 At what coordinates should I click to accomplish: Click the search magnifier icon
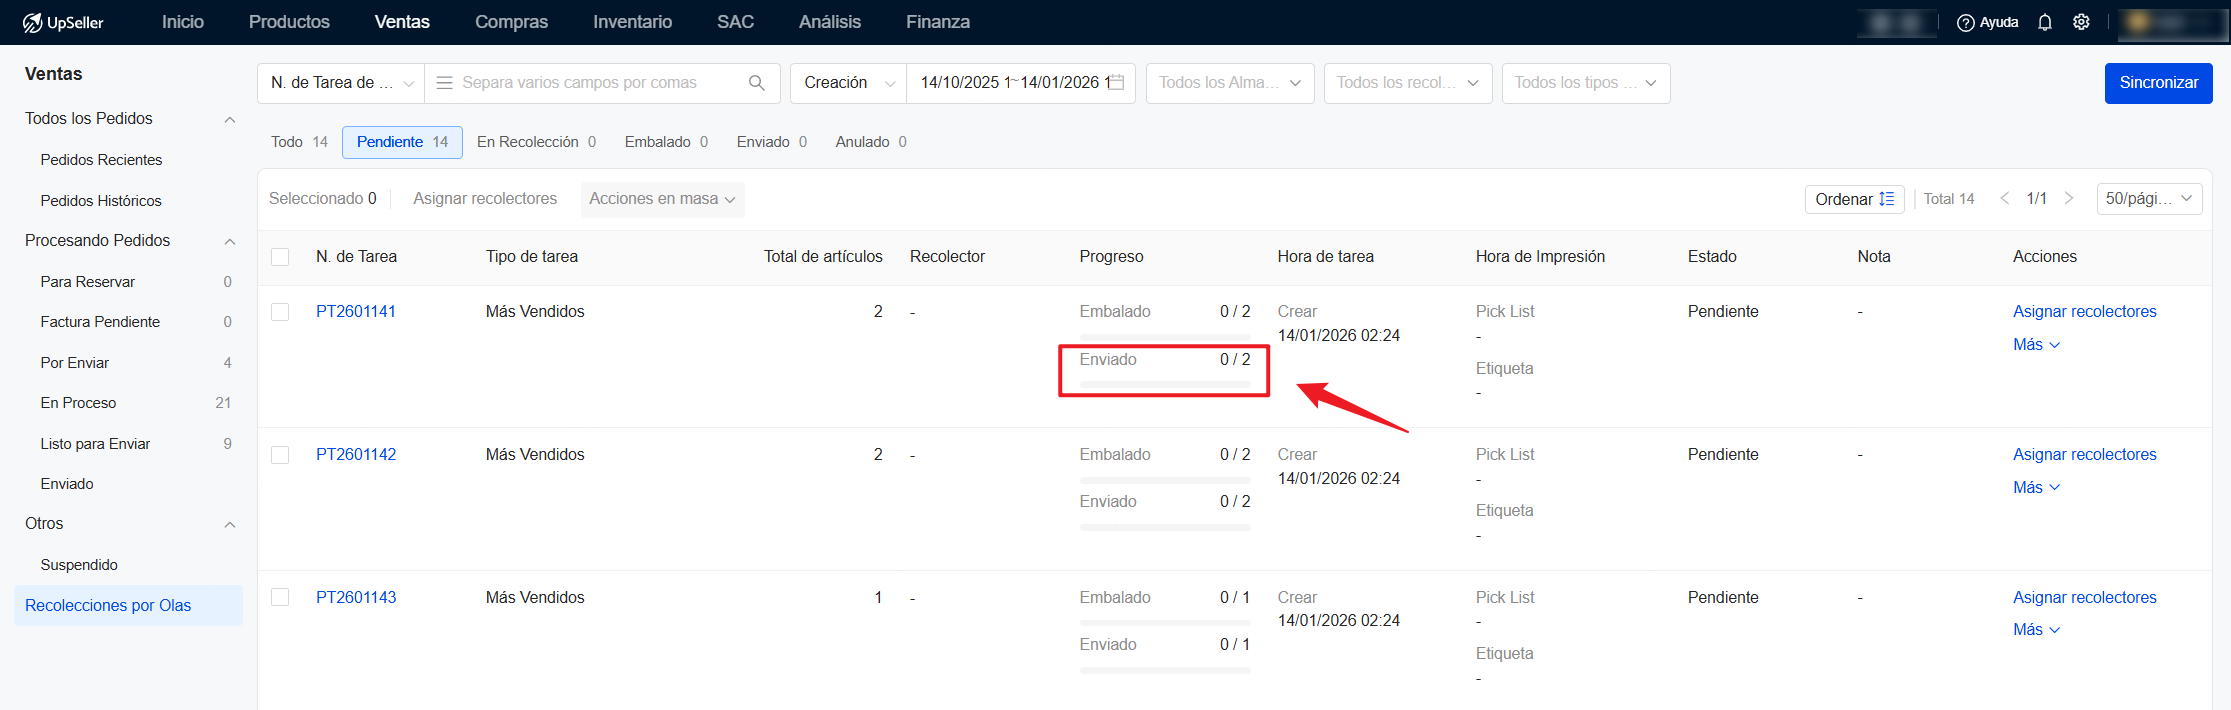[x=757, y=83]
